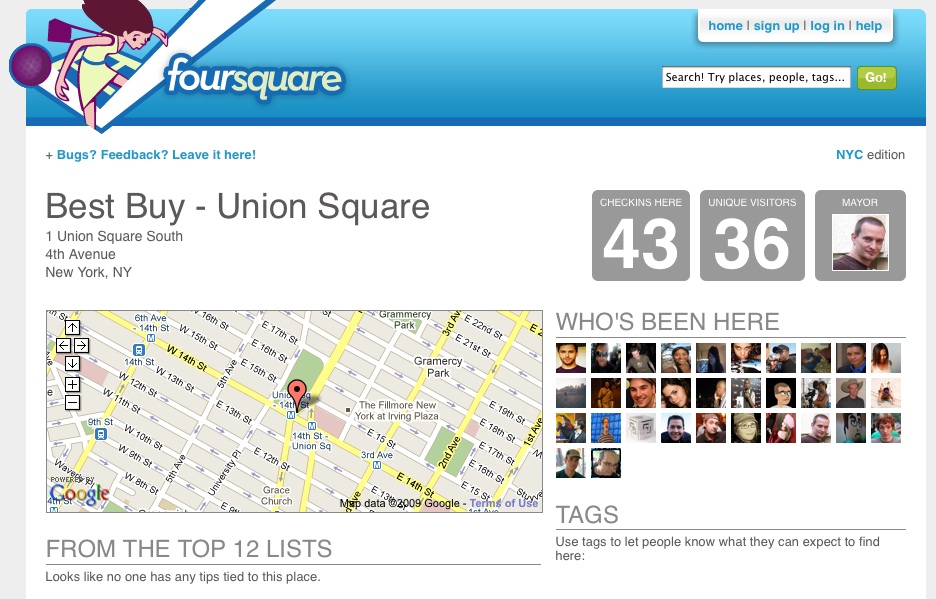Click the Unique Visitors 36 counter
Image resolution: width=936 pixels, height=599 pixels.
click(x=752, y=235)
